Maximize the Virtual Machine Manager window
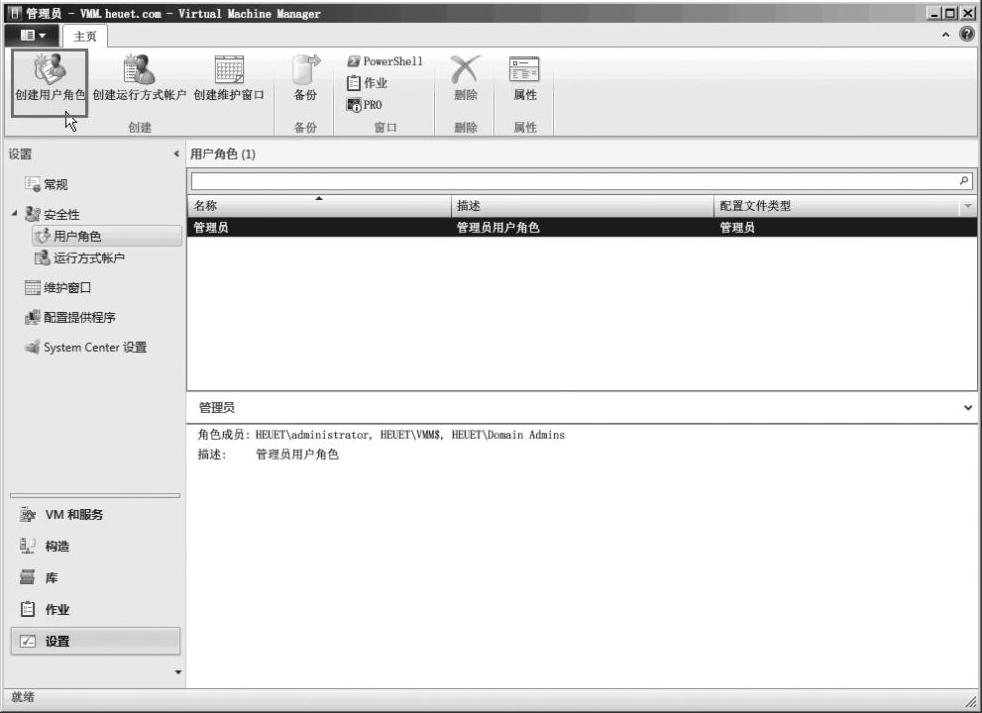This screenshot has height=713, width=982. click(950, 13)
